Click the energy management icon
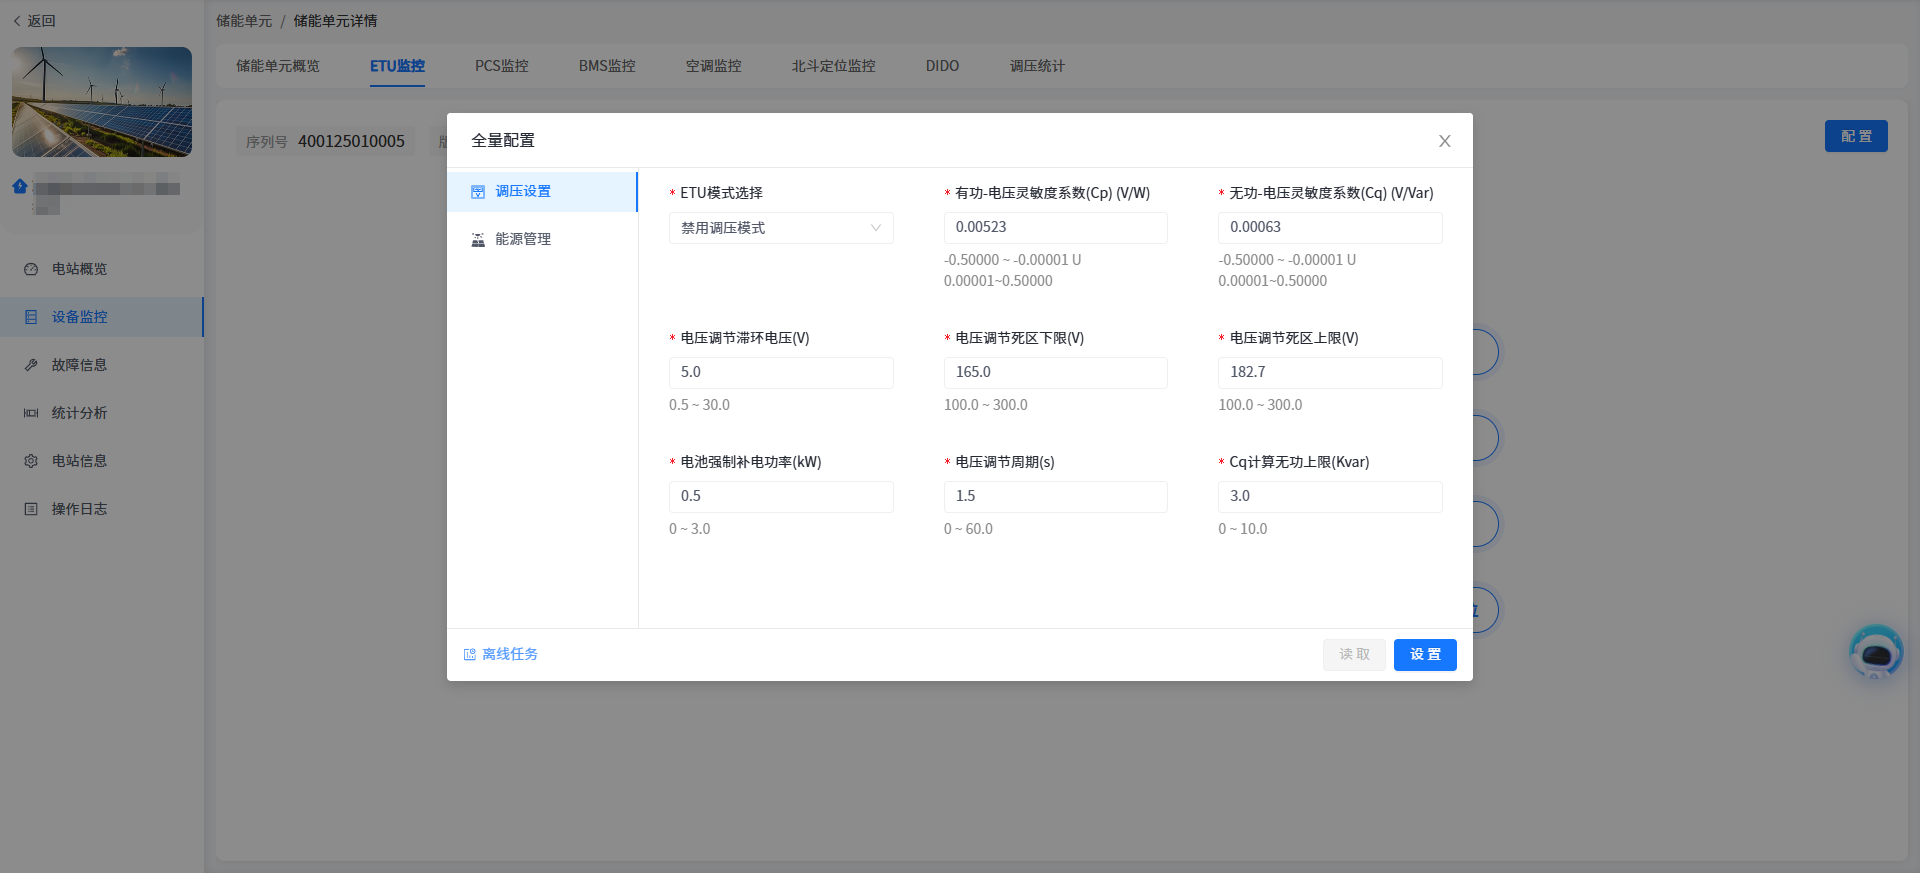1920x873 pixels. [x=478, y=240]
